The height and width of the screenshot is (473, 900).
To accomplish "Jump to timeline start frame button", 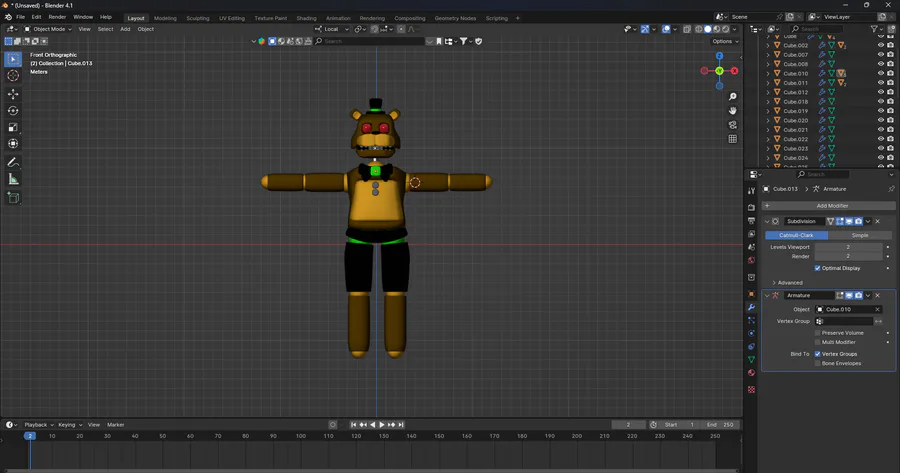I will coord(354,425).
